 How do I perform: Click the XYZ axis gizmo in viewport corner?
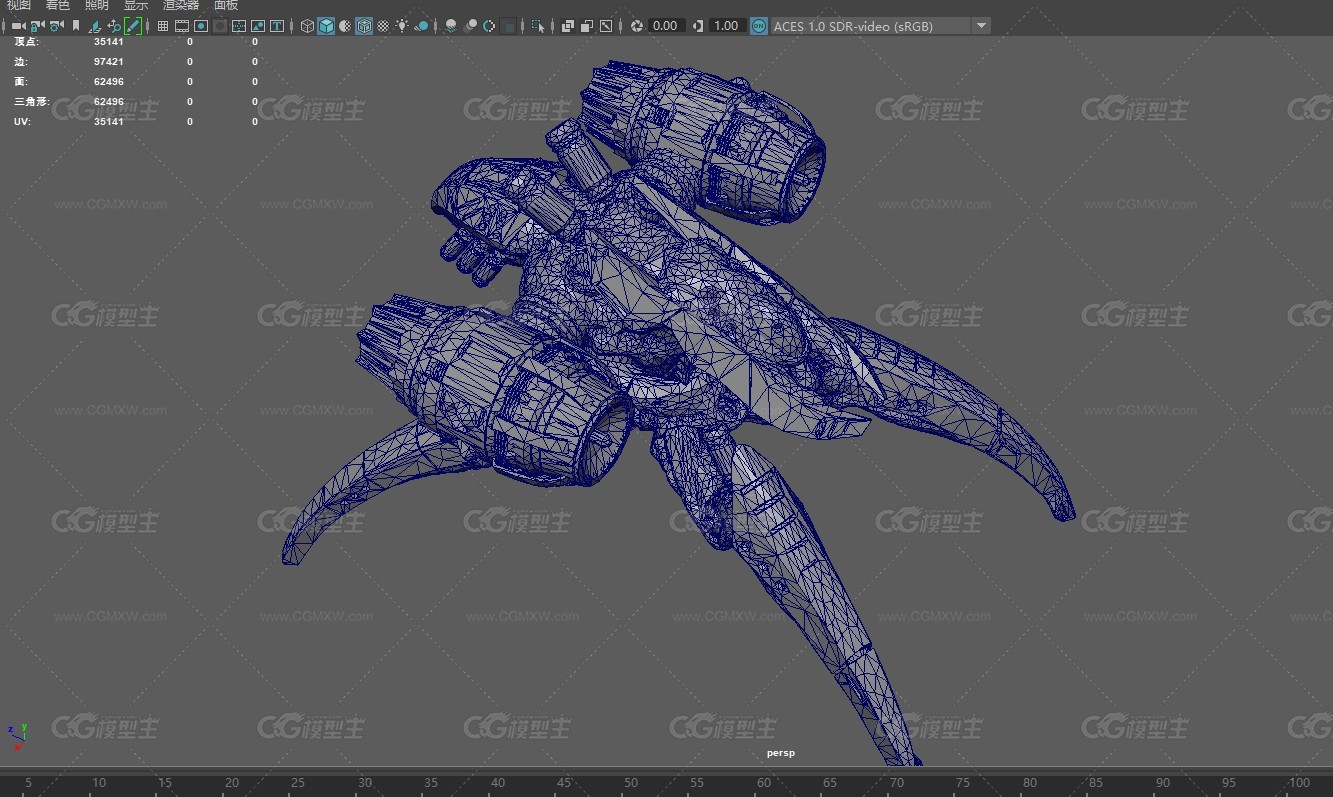(x=17, y=737)
